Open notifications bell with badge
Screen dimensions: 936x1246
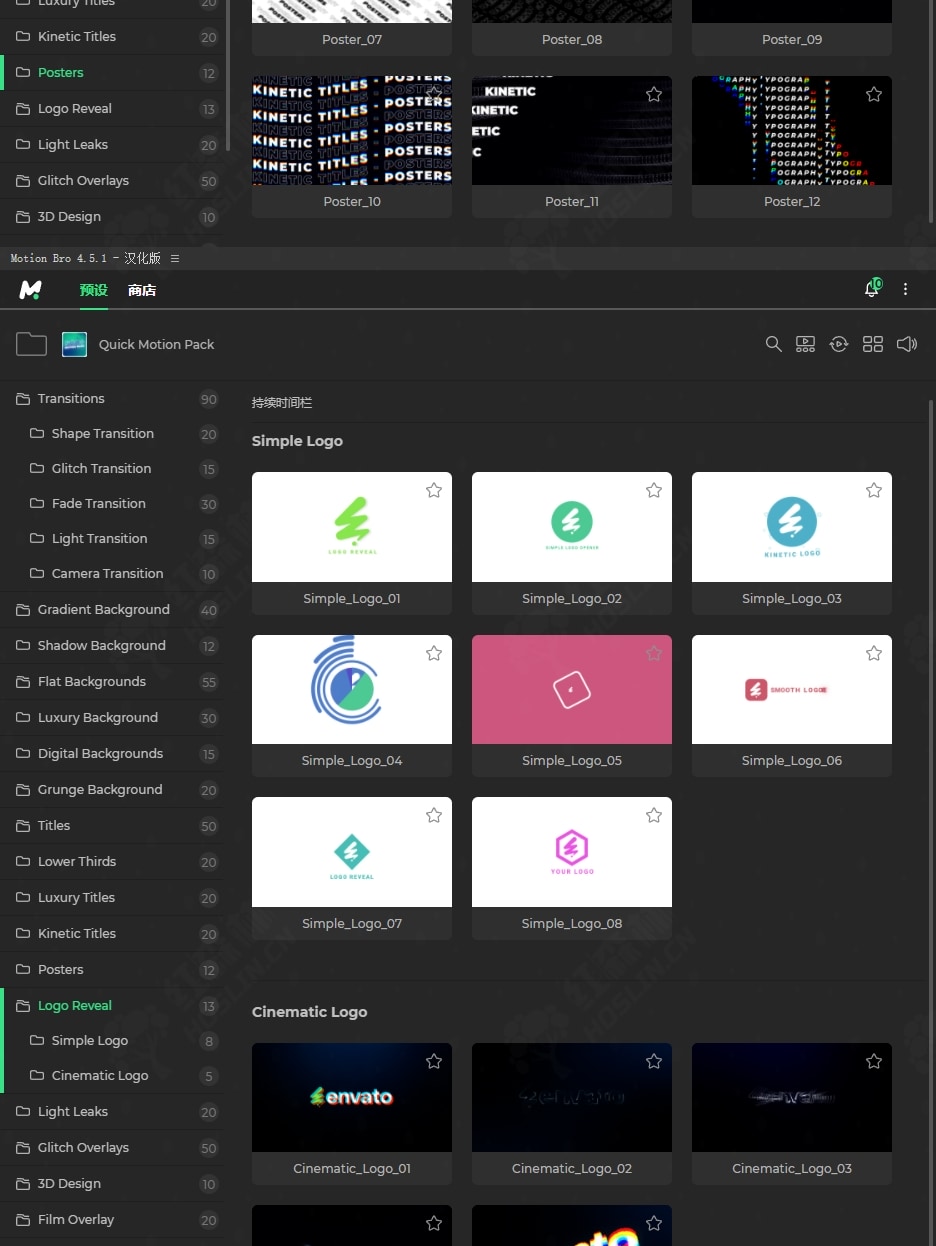(x=872, y=289)
